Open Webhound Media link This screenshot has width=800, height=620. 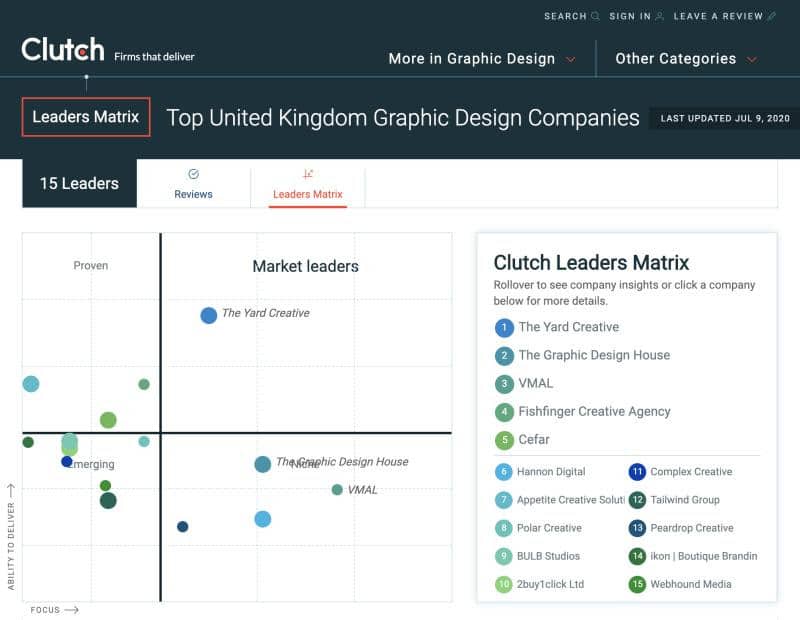point(691,584)
